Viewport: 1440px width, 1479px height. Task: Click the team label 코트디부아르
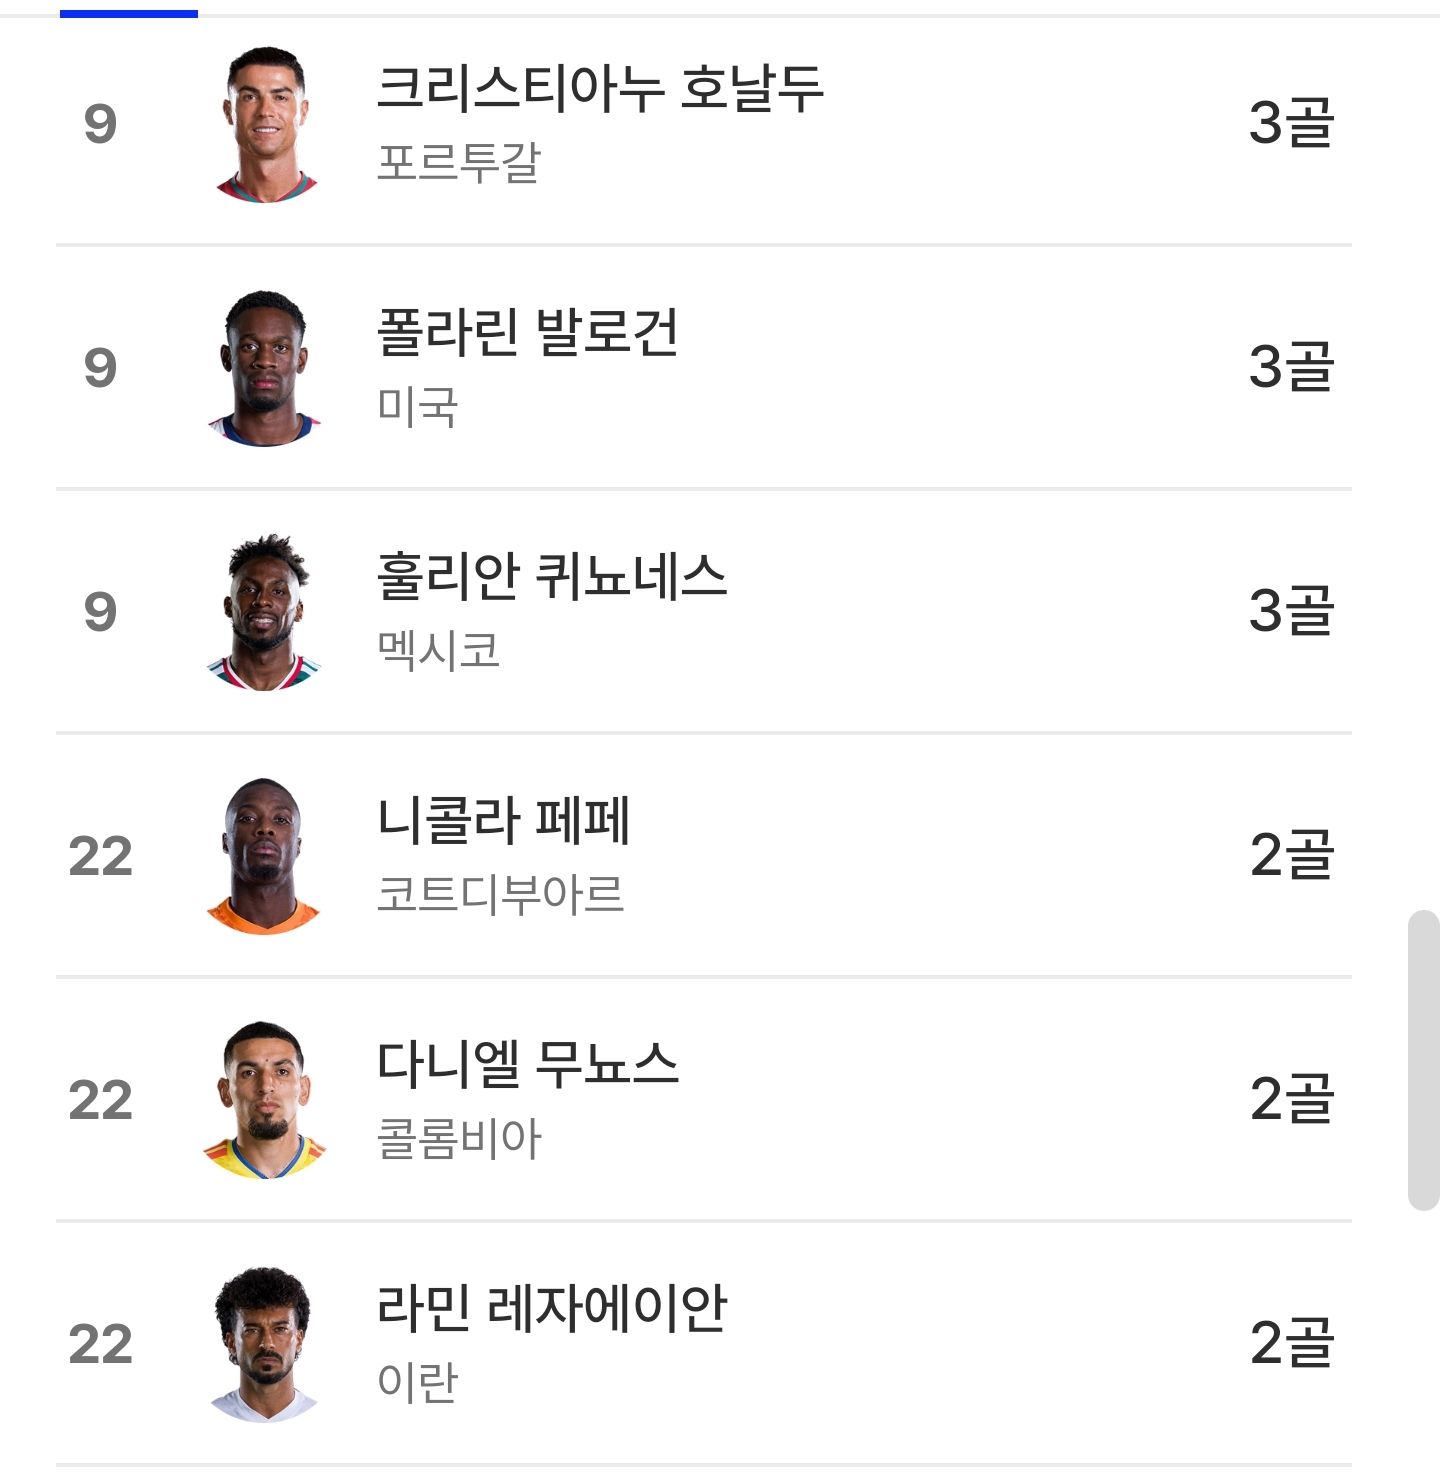pyautogui.click(x=500, y=894)
